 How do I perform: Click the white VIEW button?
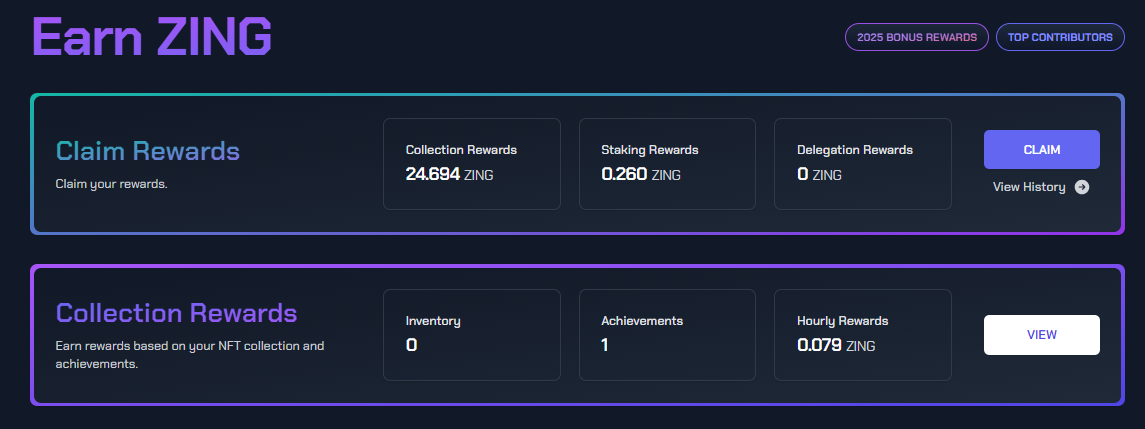1041,335
